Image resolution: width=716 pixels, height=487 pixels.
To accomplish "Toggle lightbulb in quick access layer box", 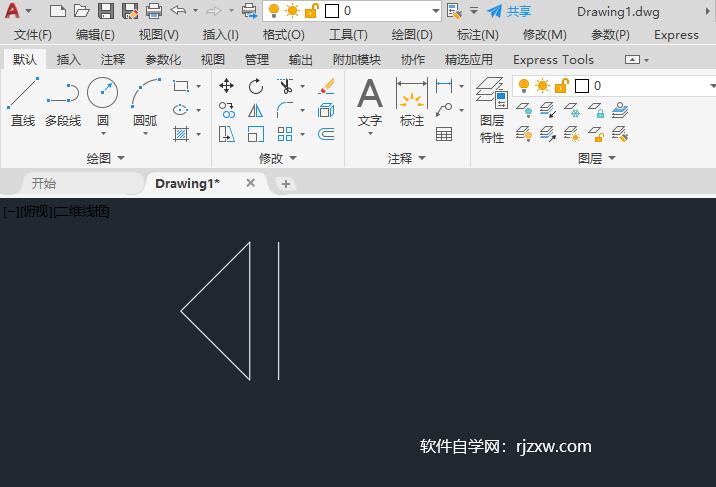I will [274, 11].
